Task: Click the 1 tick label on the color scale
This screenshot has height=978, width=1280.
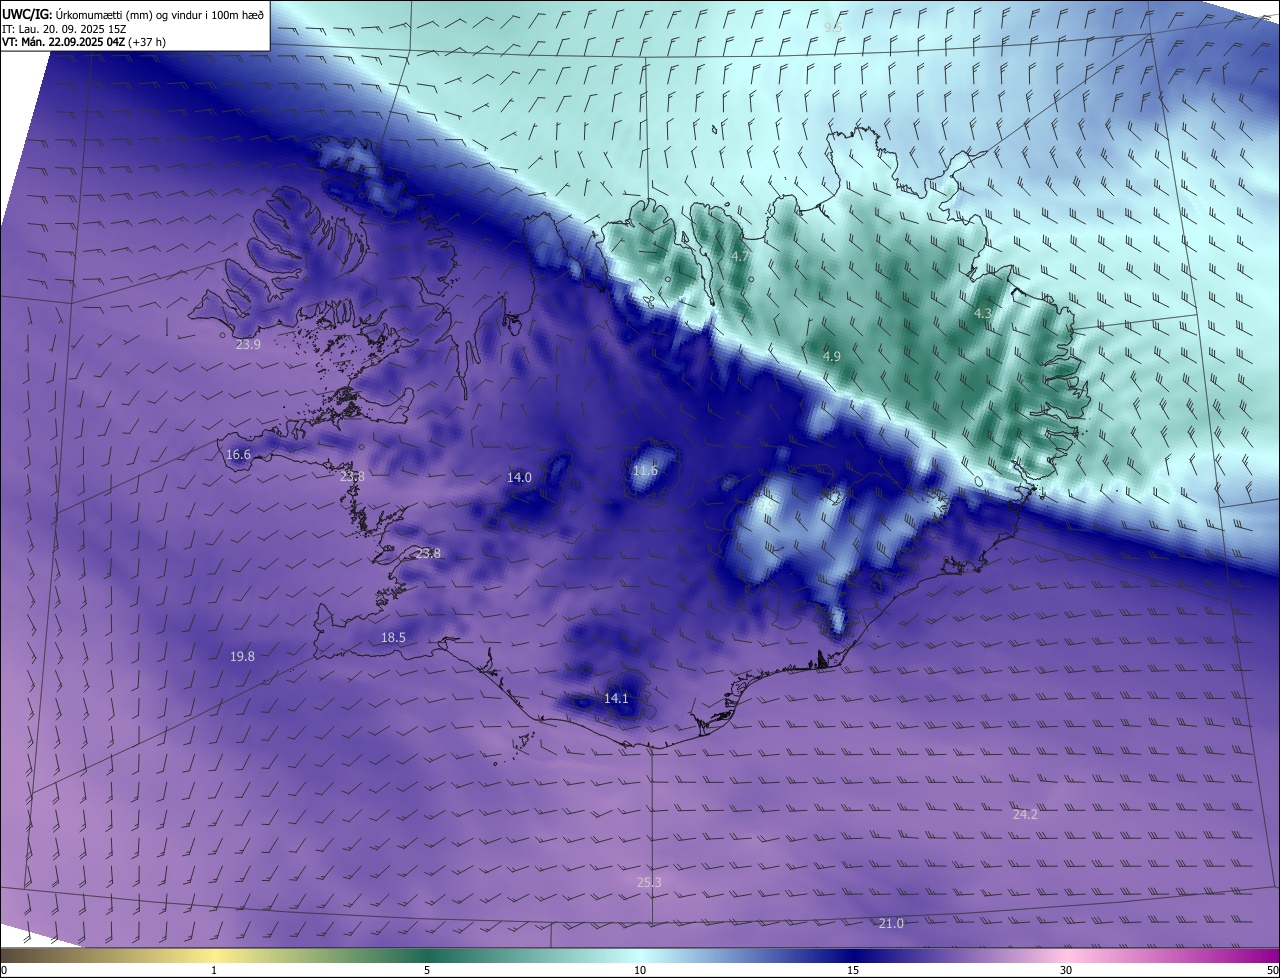Action: tap(214, 970)
